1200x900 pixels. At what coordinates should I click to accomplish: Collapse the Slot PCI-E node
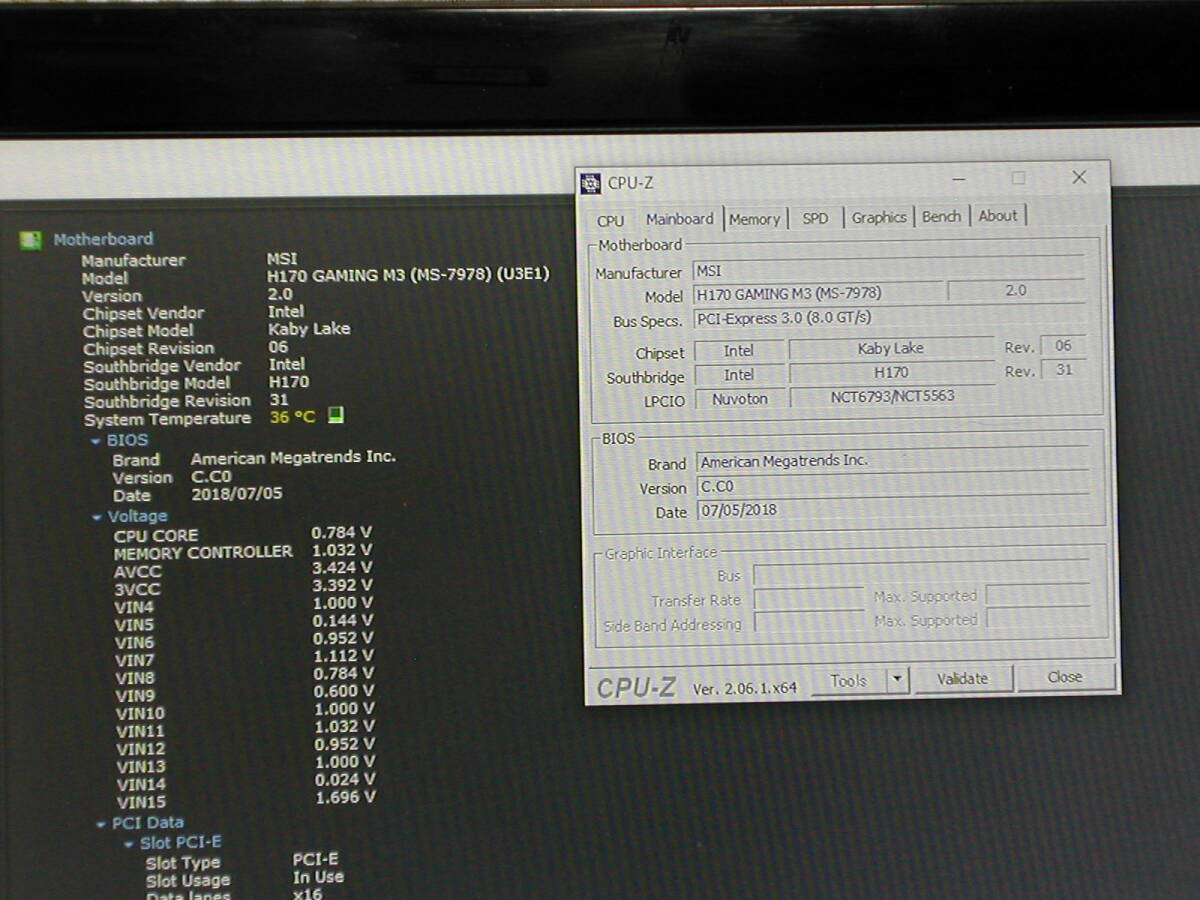point(130,844)
